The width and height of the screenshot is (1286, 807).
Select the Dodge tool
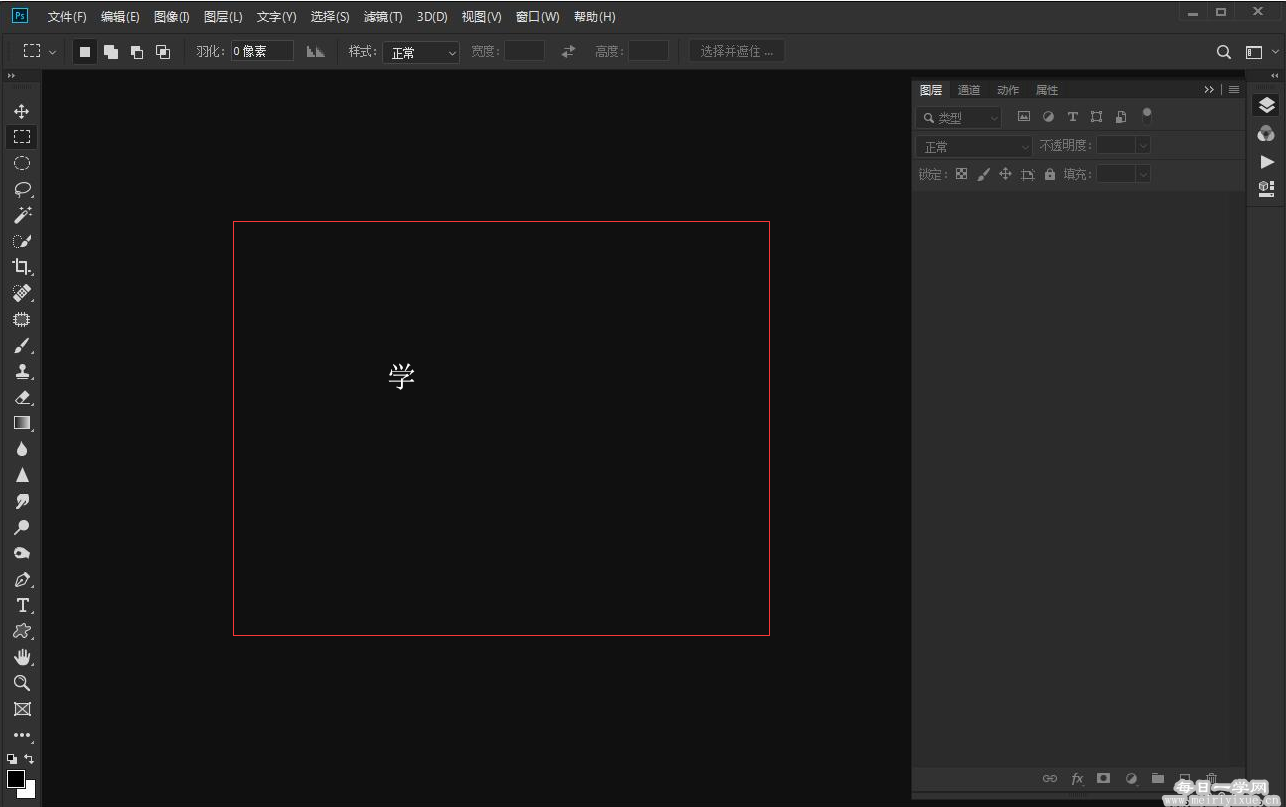[x=21, y=527]
